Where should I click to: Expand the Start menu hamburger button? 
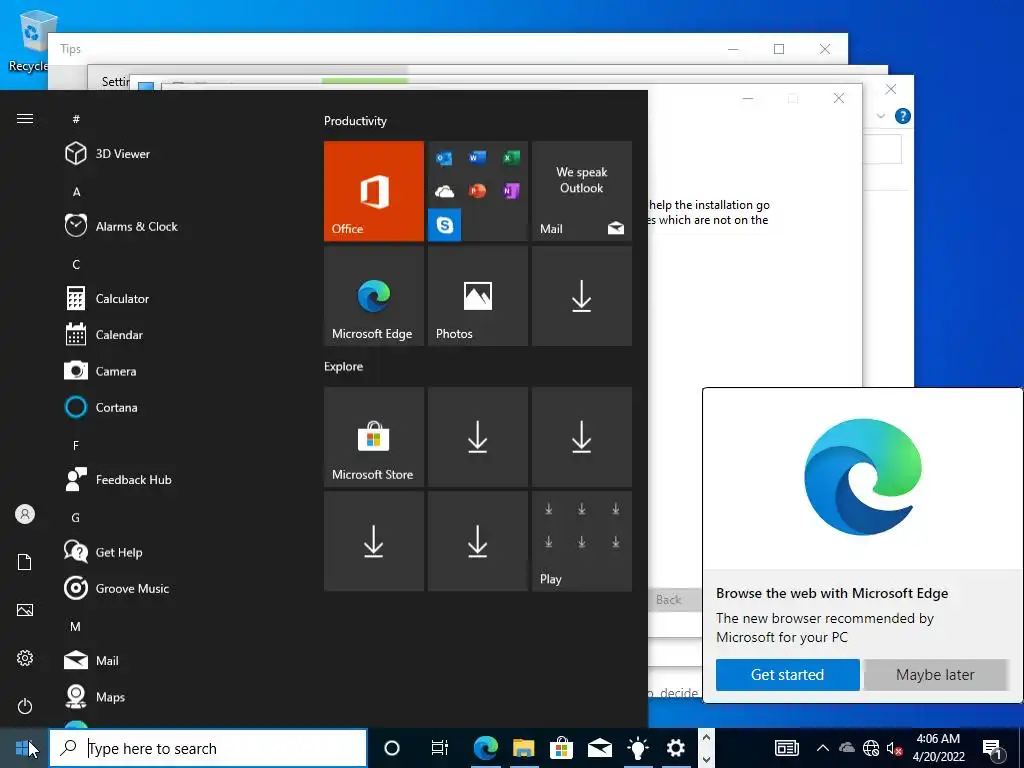(x=25, y=118)
